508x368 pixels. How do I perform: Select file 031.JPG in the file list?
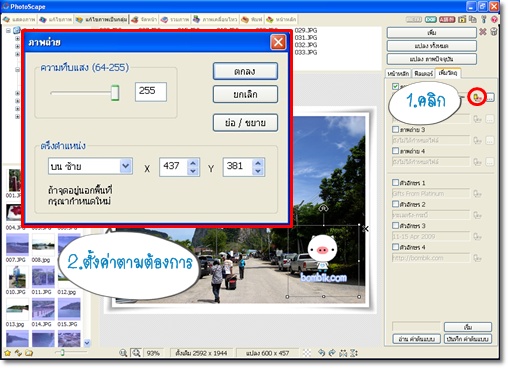(306, 38)
